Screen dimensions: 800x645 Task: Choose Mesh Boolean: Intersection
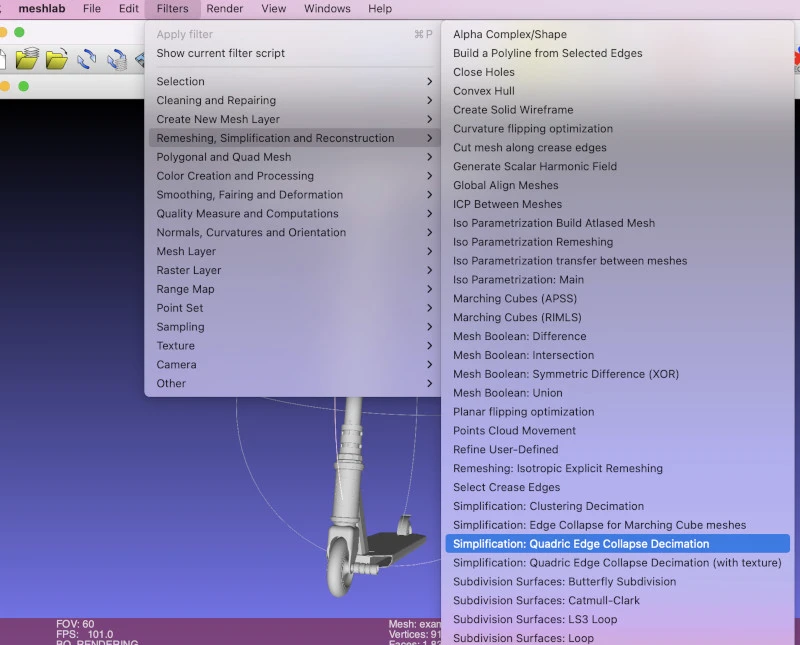tap(617, 355)
